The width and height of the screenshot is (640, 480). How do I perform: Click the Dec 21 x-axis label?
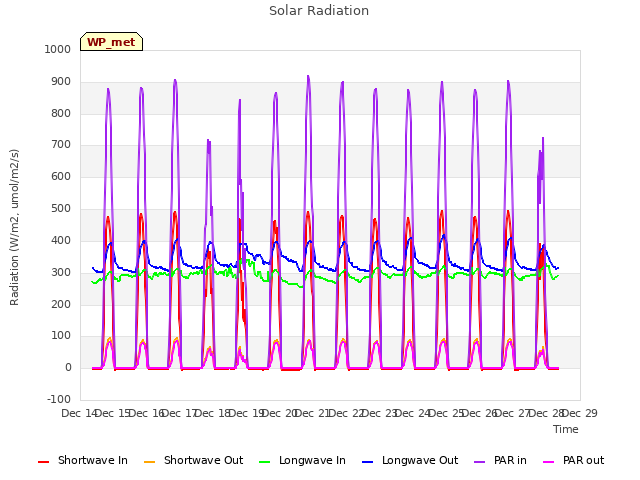[x=313, y=413]
